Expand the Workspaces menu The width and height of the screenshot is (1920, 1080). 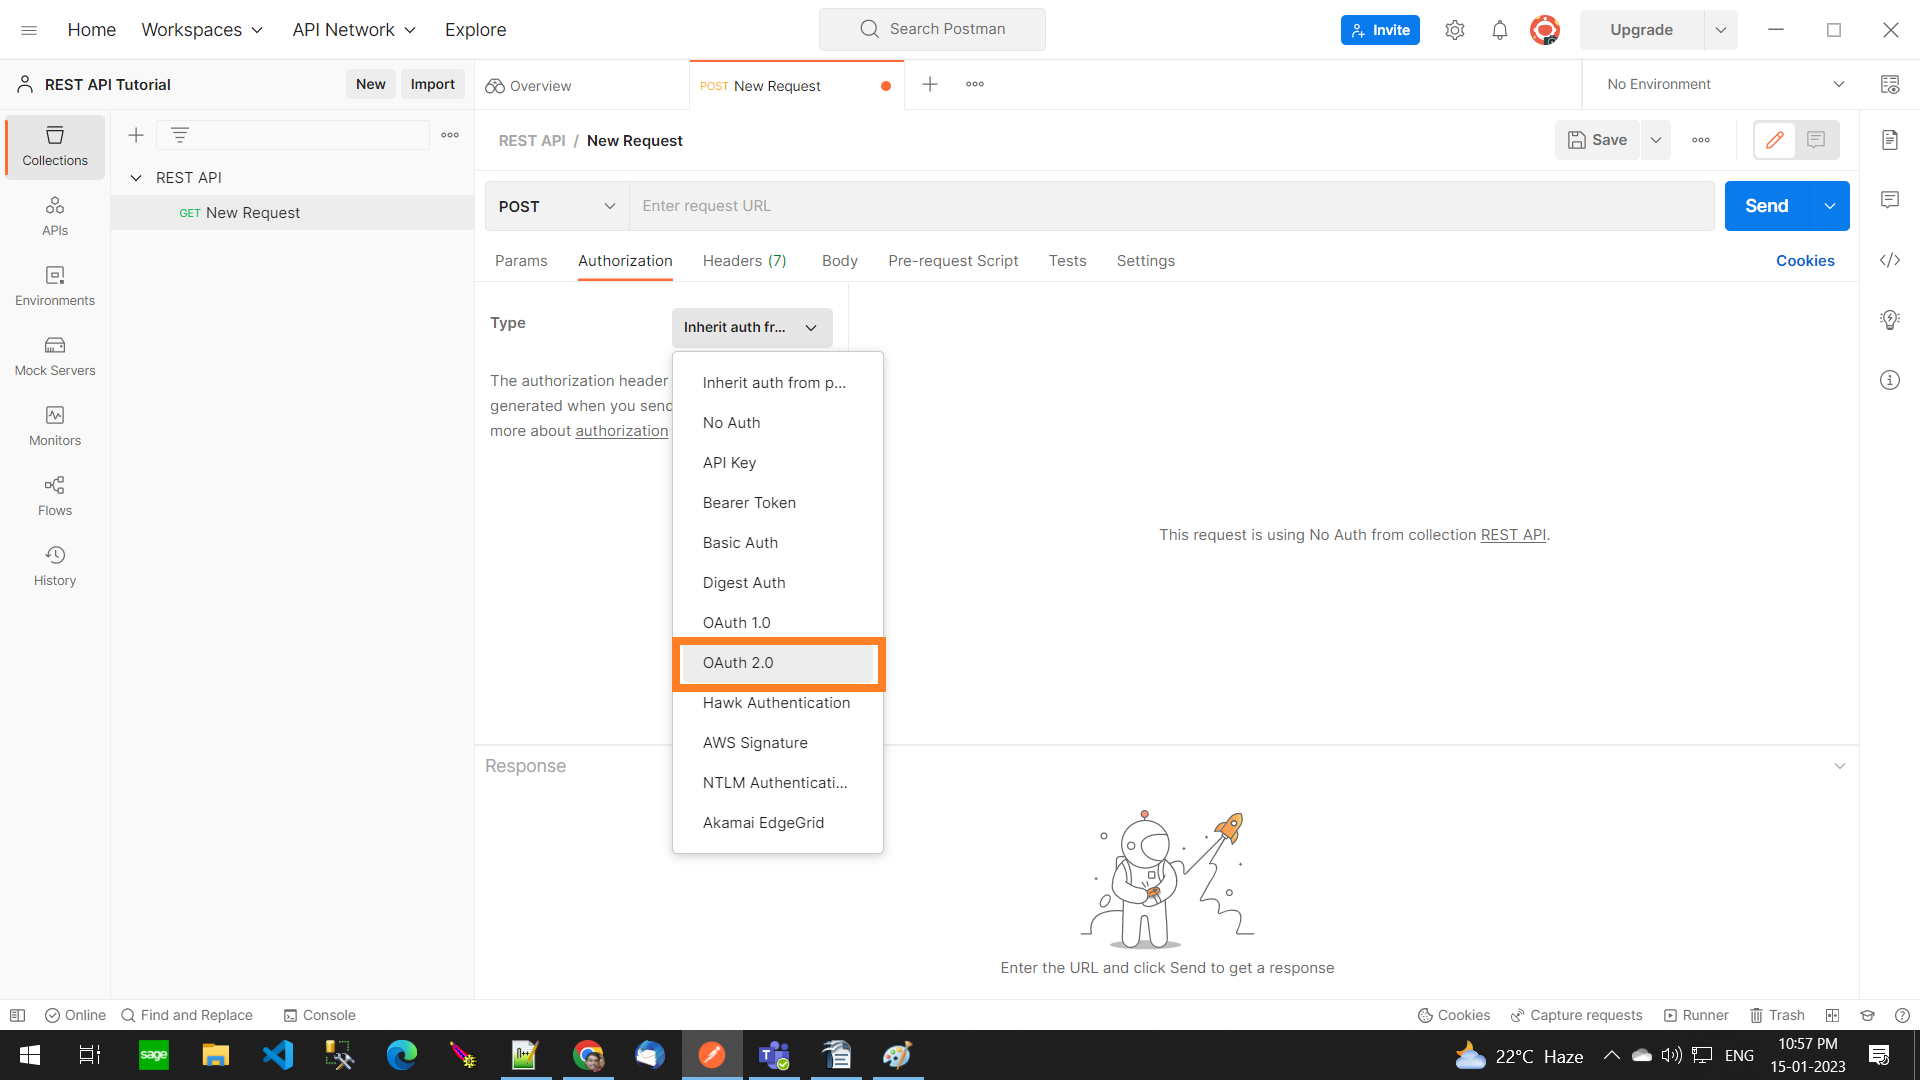pos(202,30)
